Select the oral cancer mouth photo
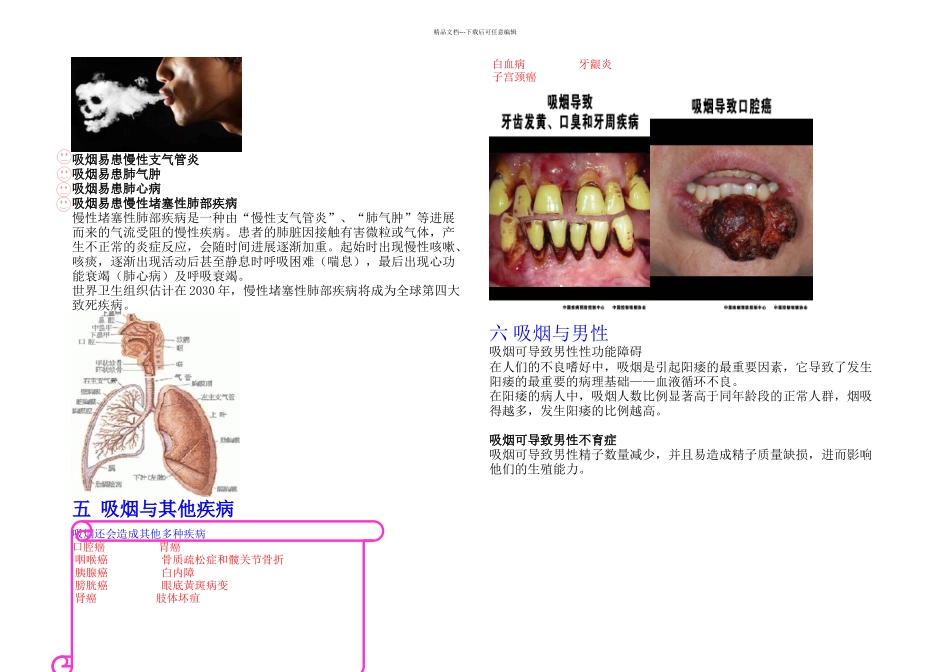 (x=731, y=210)
